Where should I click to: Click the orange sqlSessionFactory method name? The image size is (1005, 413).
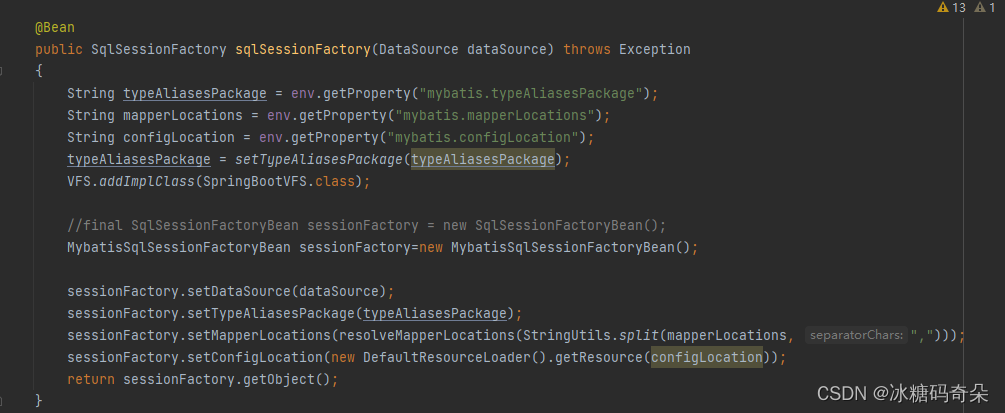303,49
